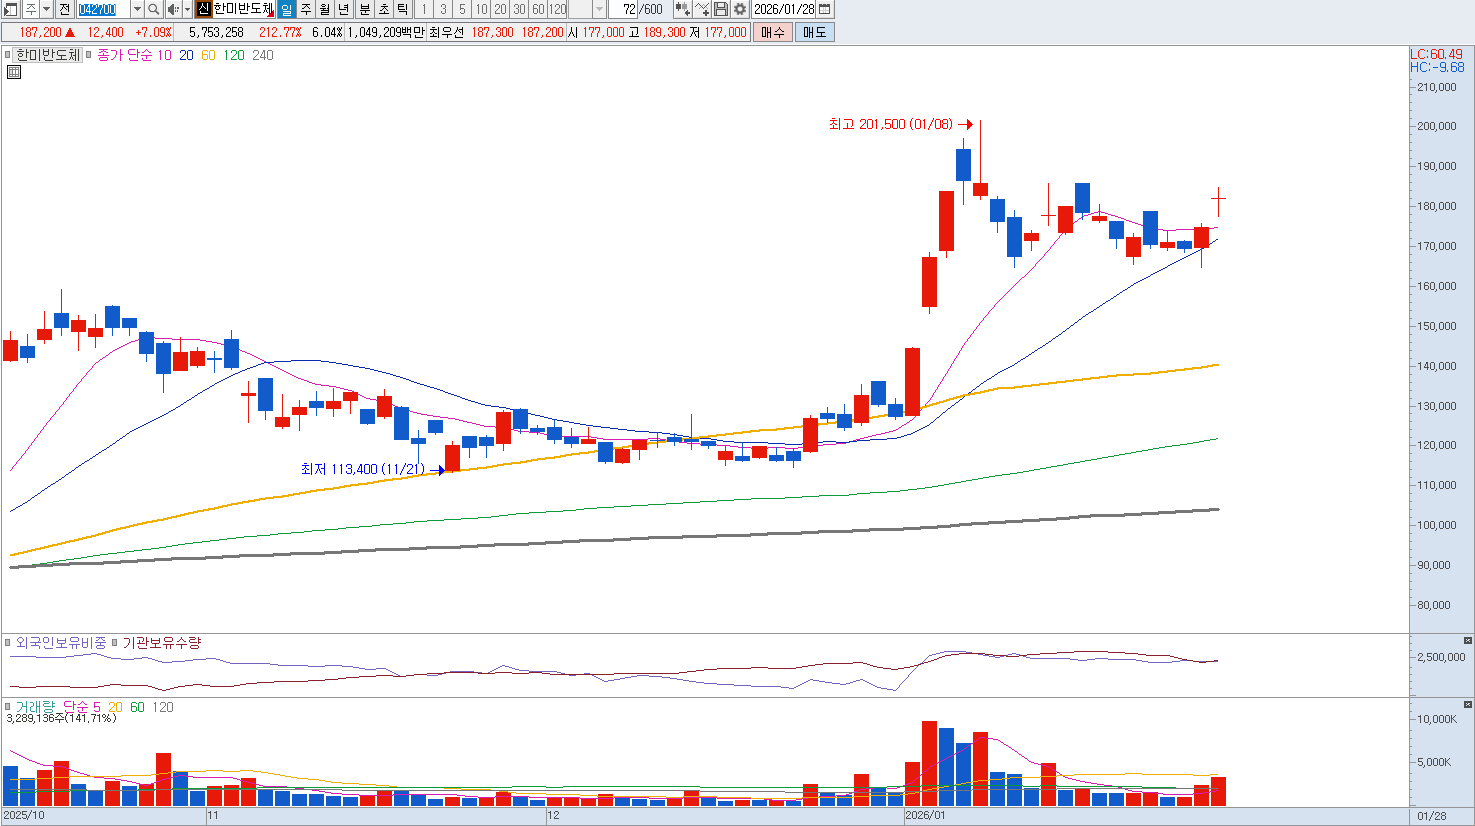Select the 월 monthly chart period
The height and width of the screenshot is (826, 1475).
click(x=325, y=9)
